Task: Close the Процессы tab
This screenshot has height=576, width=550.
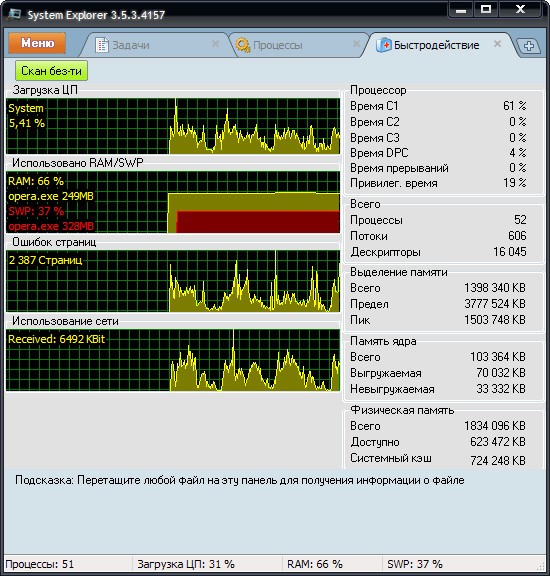Action: pyautogui.click(x=356, y=44)
